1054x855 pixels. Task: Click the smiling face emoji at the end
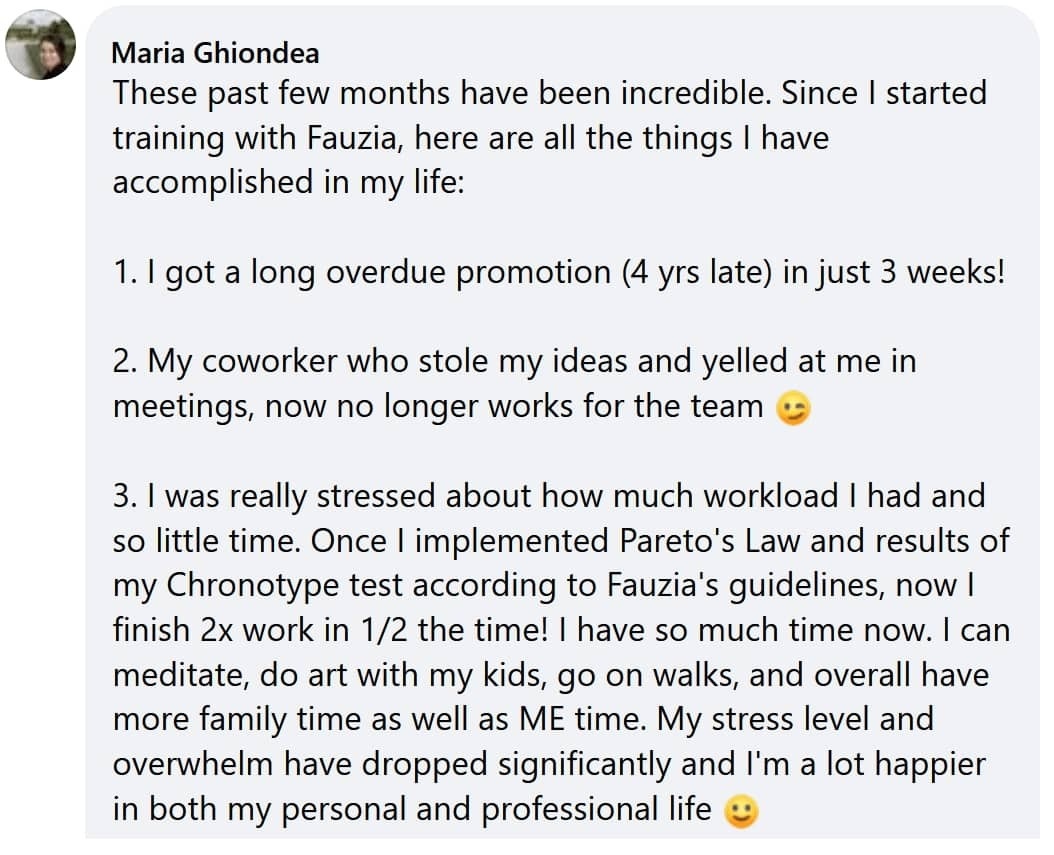[740, 811]
